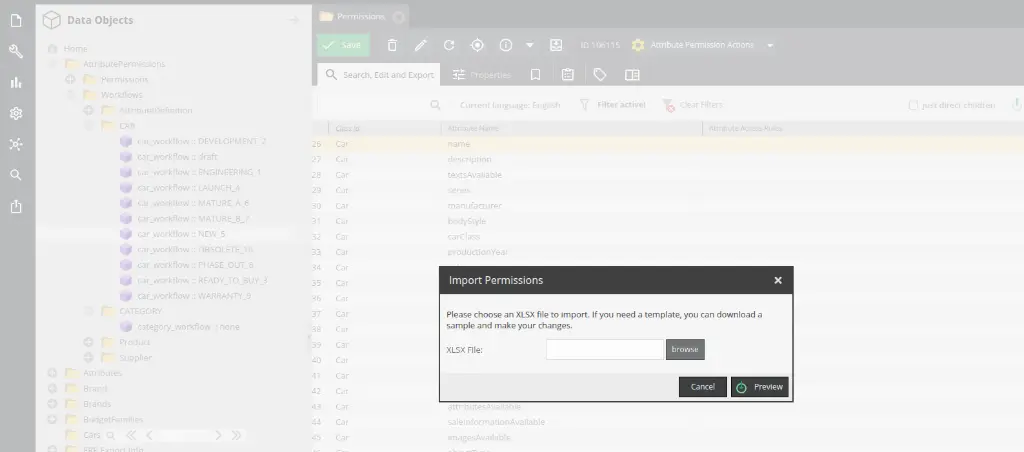Image resolution: width=1024 pixels, height=452 pixels.
Task: Click the export share icon in sidebar
Action: click(16, 206)
